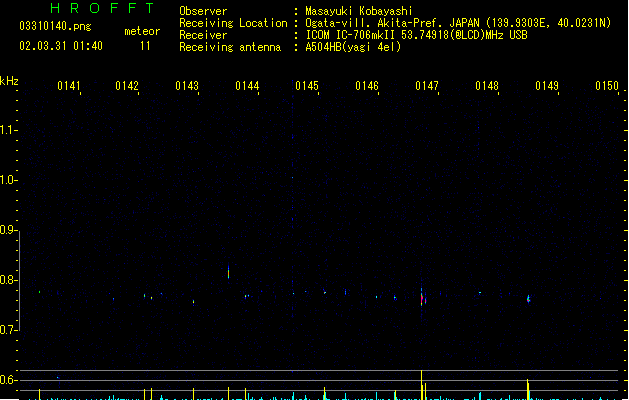629x400 pixels.
Task: Click time marker 0143
Action: (x=187, y=86)
